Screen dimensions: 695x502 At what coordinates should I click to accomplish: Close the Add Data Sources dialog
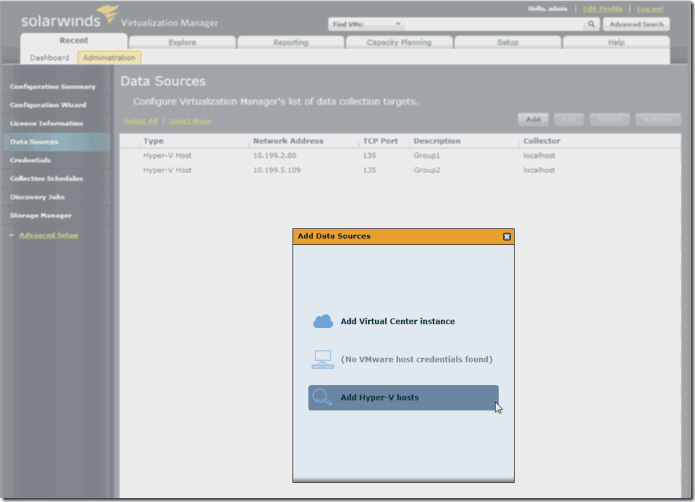(x=507, y=237)
